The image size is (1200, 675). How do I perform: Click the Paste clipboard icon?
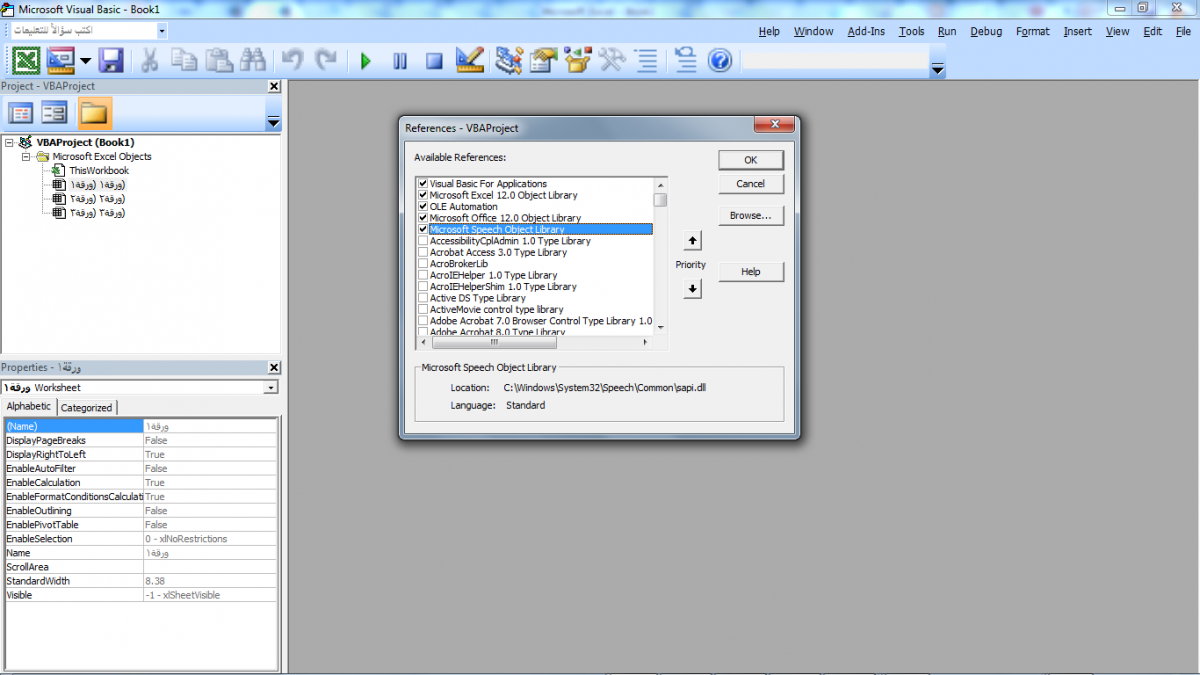[218, 61]
